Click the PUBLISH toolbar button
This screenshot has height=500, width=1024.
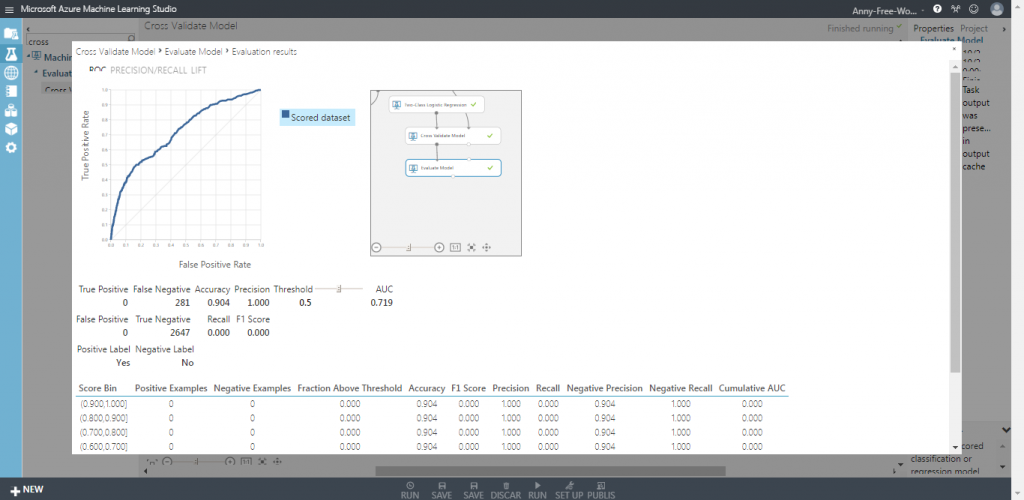tap(601, 490)
